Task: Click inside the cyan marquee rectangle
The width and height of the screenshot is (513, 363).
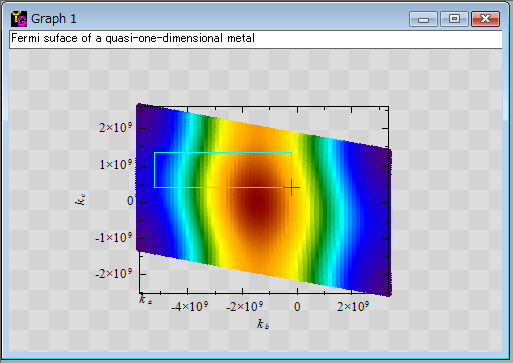Action: click(x=223, y=170)
